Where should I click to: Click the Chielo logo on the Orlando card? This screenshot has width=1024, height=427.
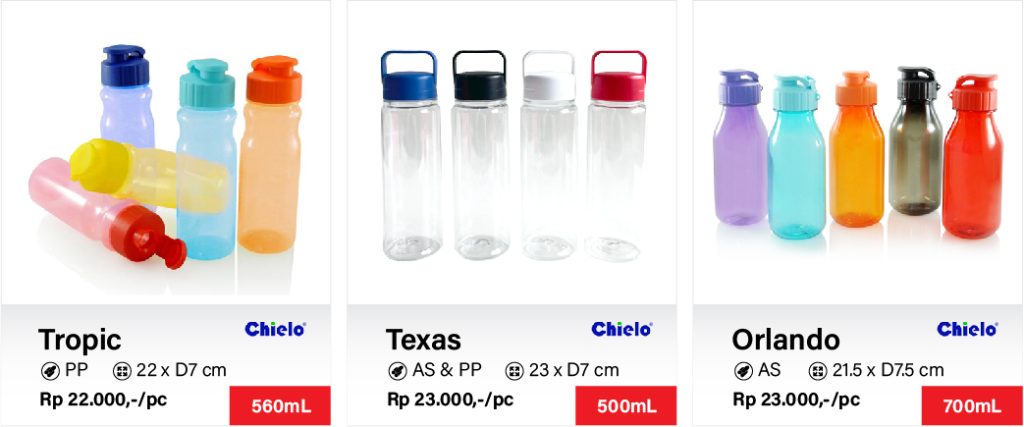[x=967, y=329]
